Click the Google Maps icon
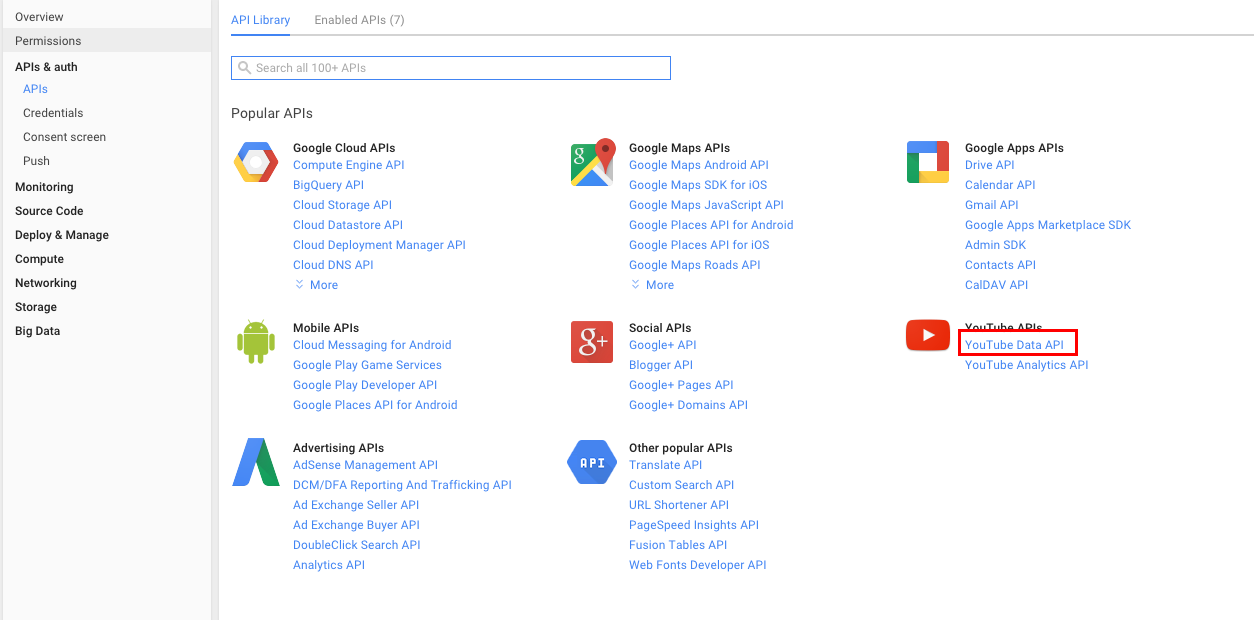Screen dimensions: 1254x620 tap(592, 163)
